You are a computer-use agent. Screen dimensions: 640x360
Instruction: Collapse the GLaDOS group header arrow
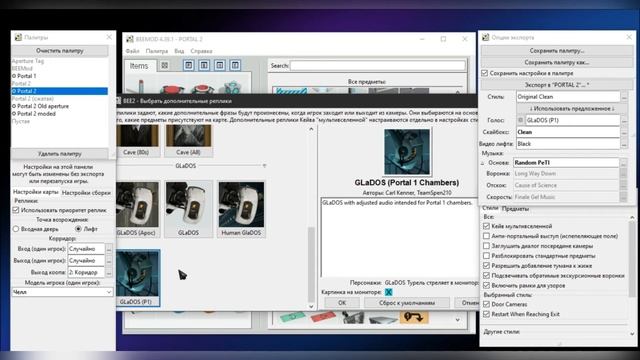click(x=264, y=166)
